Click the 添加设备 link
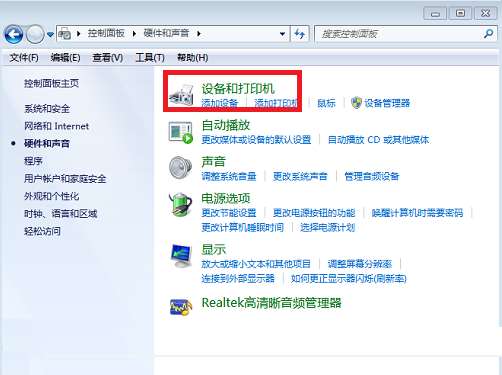502x375 pixels. click(219, 103)
